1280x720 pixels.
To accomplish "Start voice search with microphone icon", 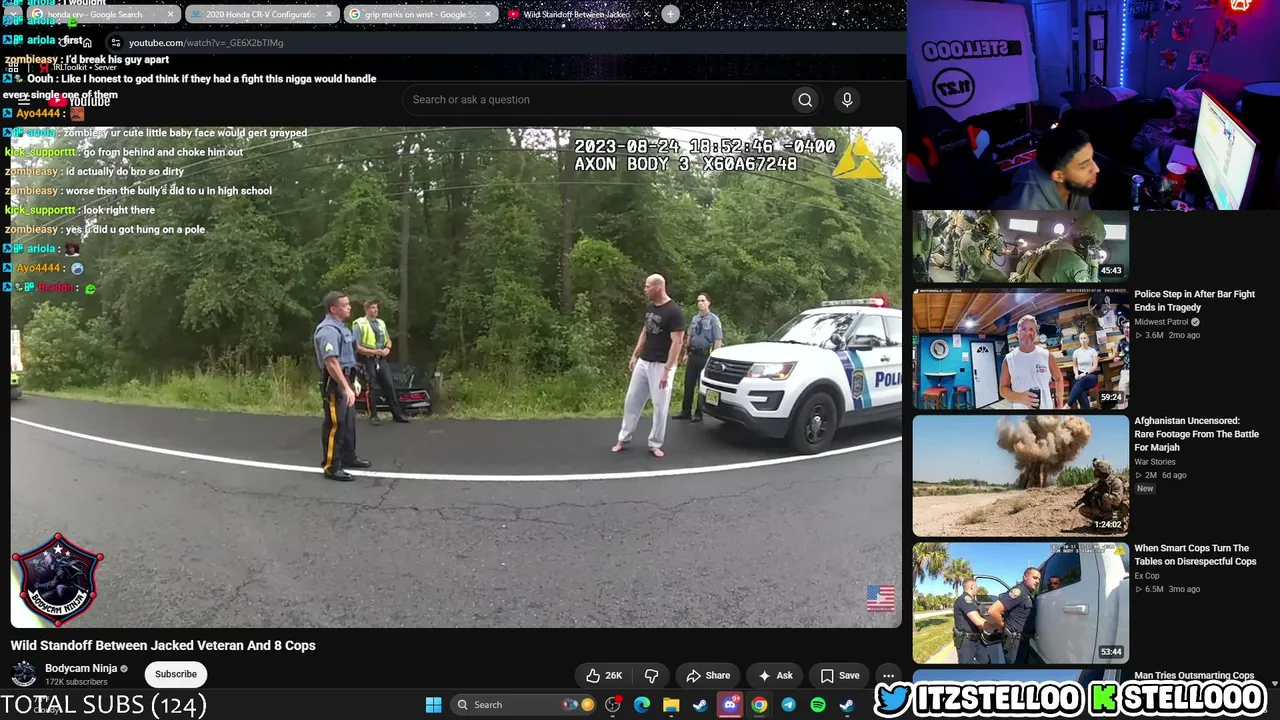I will click(x=847, y=100).
